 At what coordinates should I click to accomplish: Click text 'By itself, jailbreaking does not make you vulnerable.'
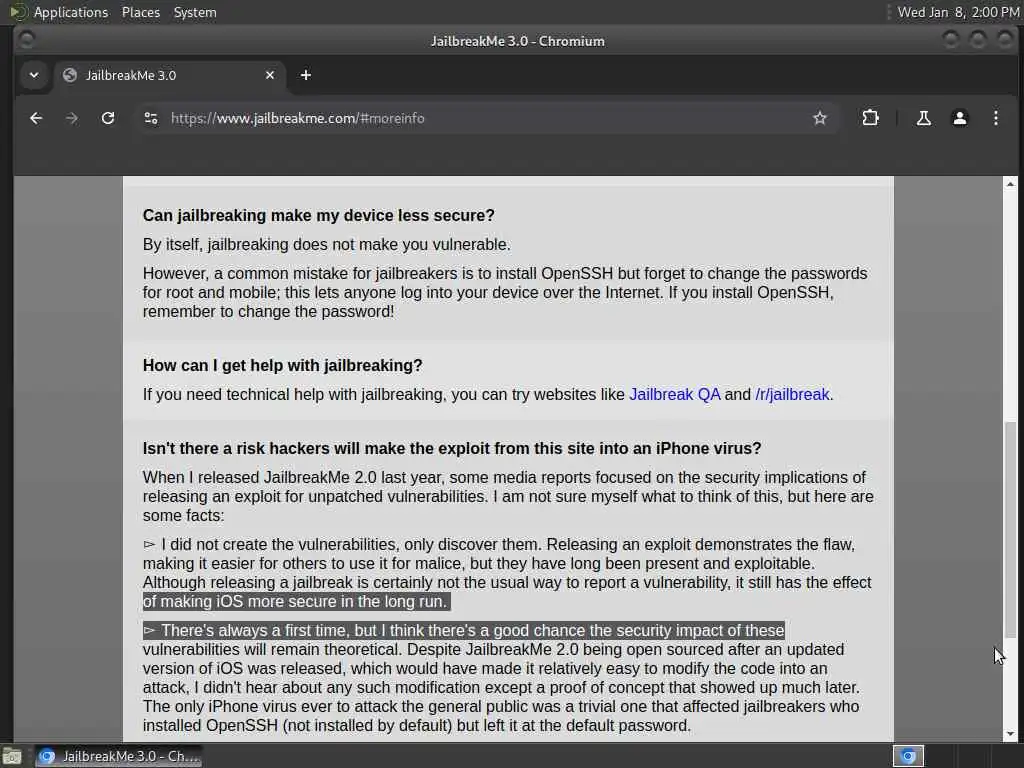pyautogui.click(x=327, y=244)
